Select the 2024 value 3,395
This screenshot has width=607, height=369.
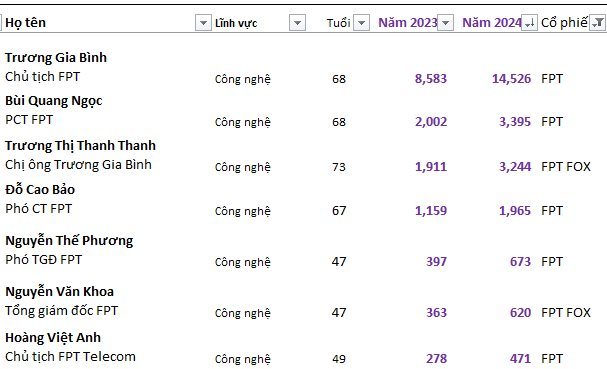tap(515, 122)
